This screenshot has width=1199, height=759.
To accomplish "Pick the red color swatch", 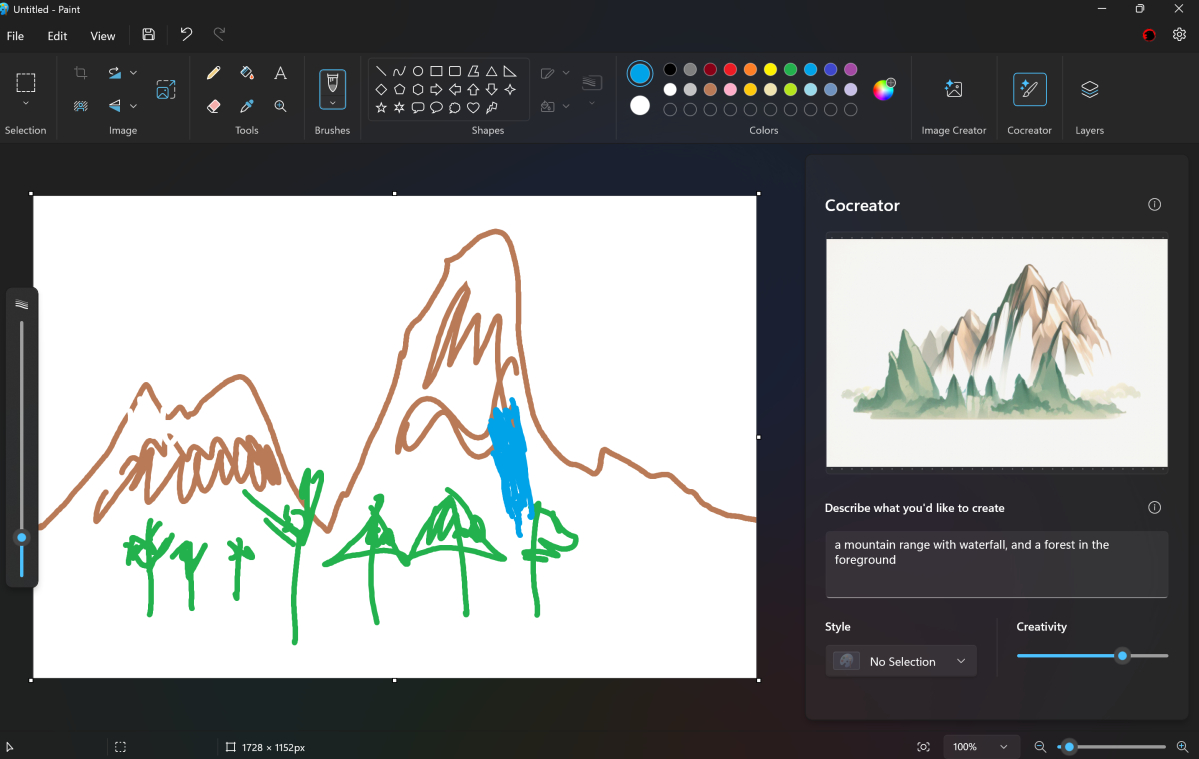I will tap(730, 70).
